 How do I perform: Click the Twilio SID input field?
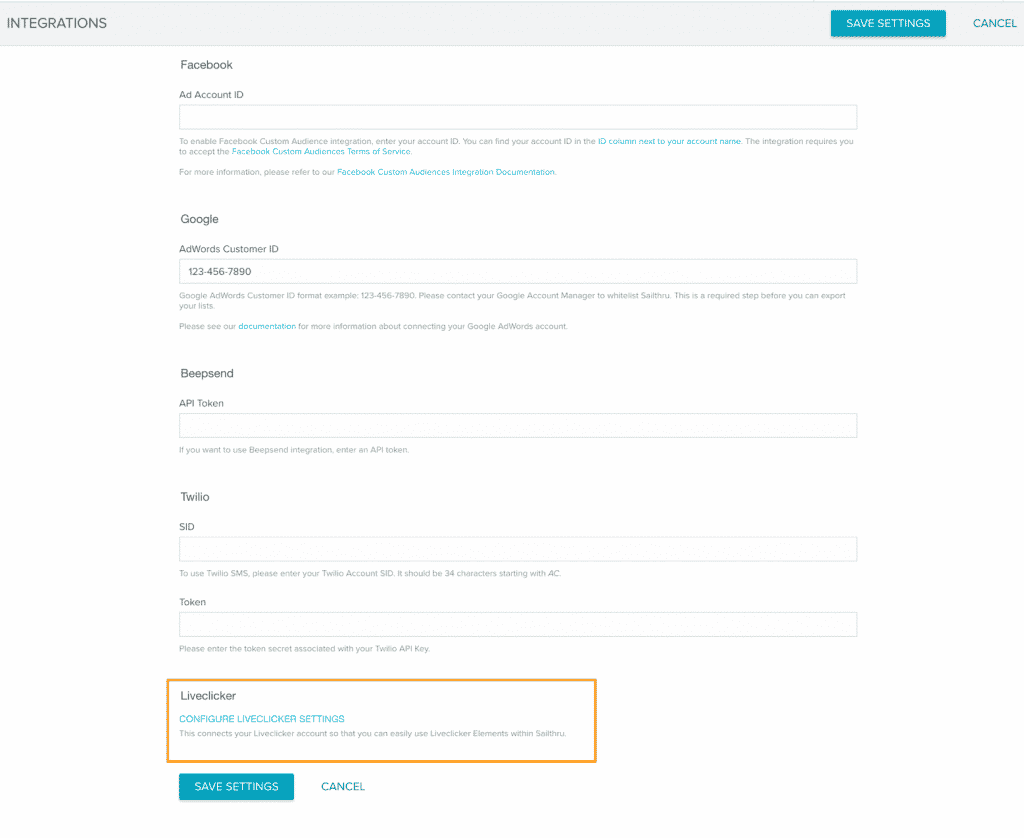click(x=517, y=548)
